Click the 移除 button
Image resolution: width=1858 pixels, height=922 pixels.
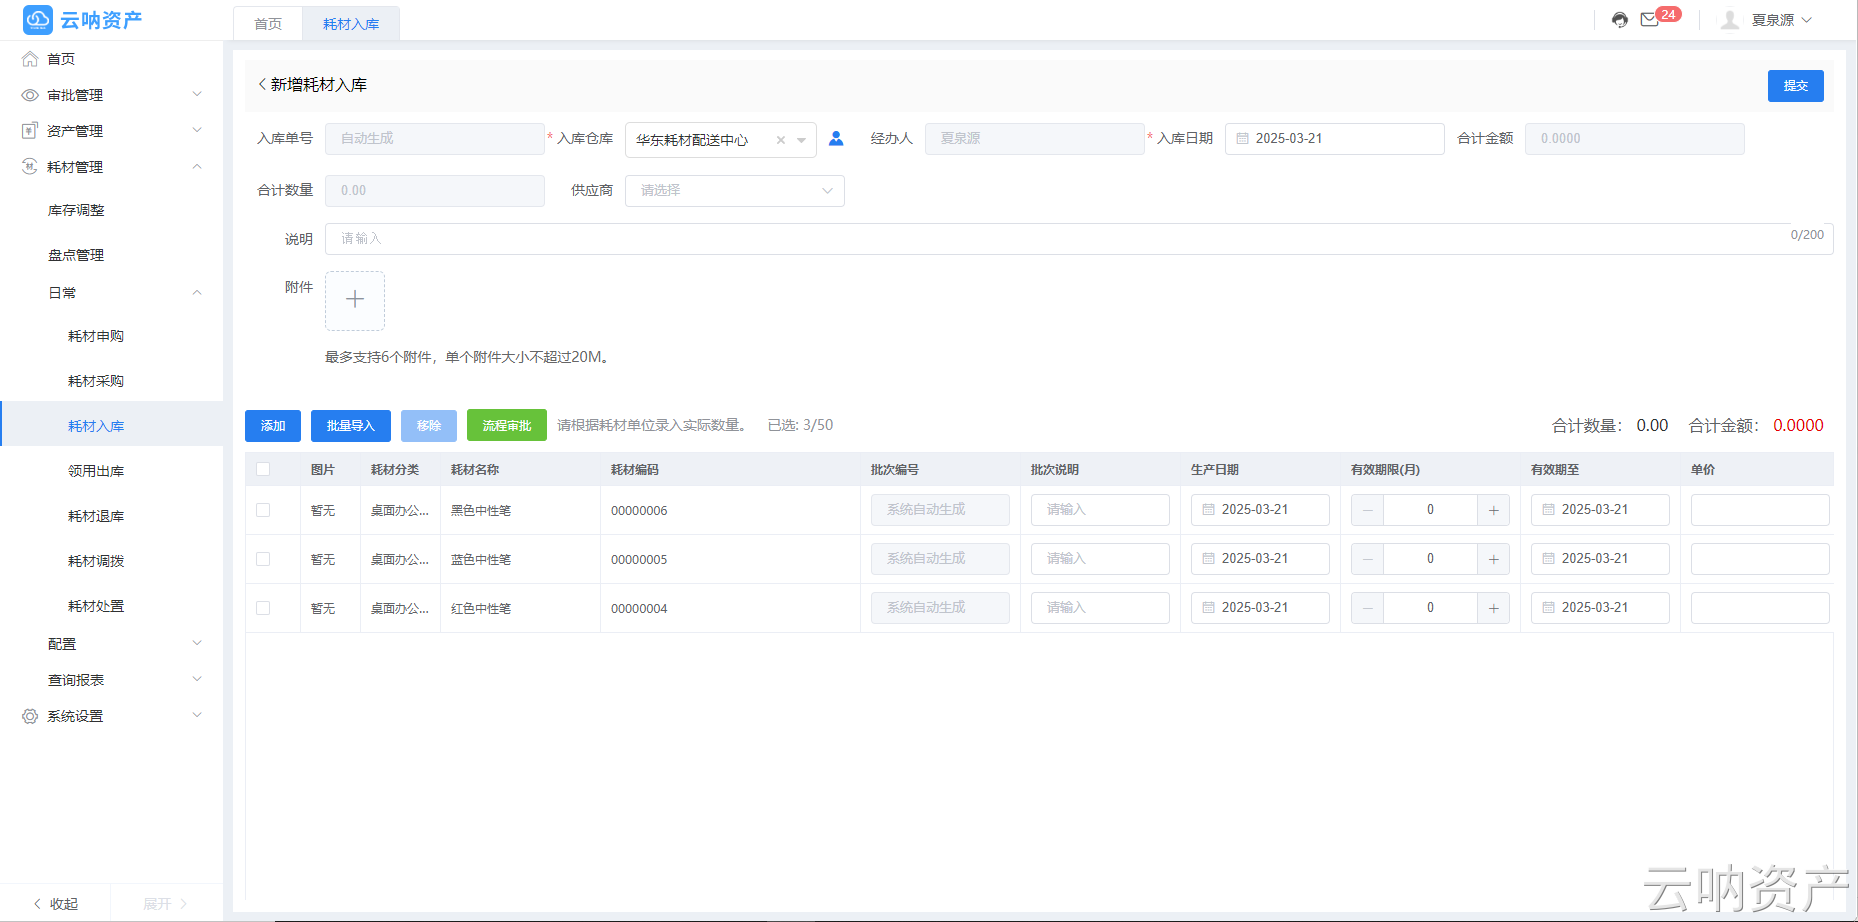[x=429, y=426]
